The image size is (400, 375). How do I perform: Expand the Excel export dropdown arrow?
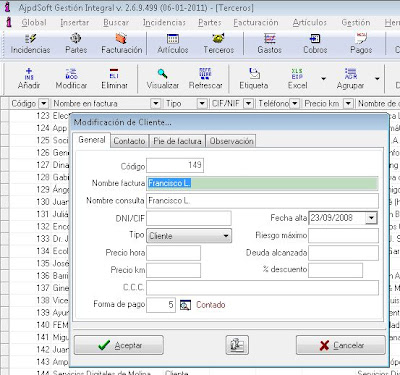[323, 79]
